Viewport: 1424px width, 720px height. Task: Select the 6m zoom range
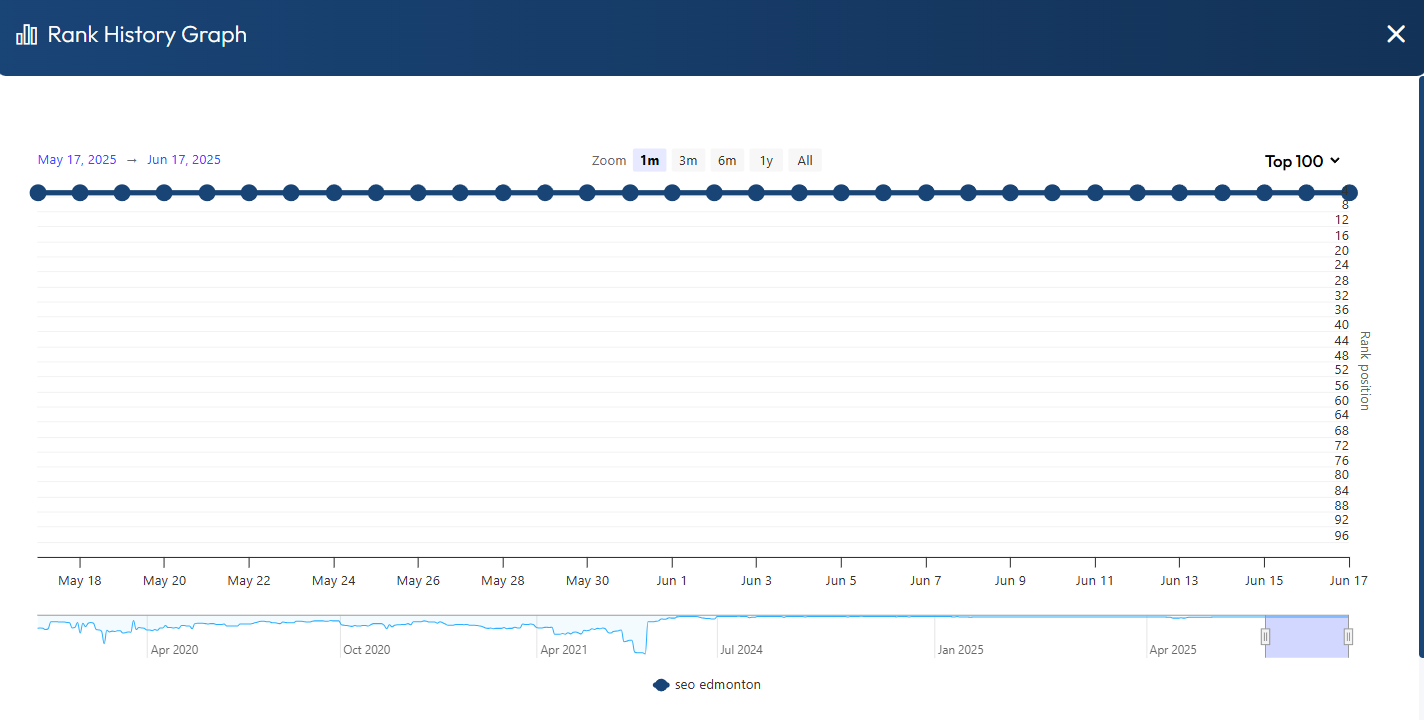[x=727, y=160]
